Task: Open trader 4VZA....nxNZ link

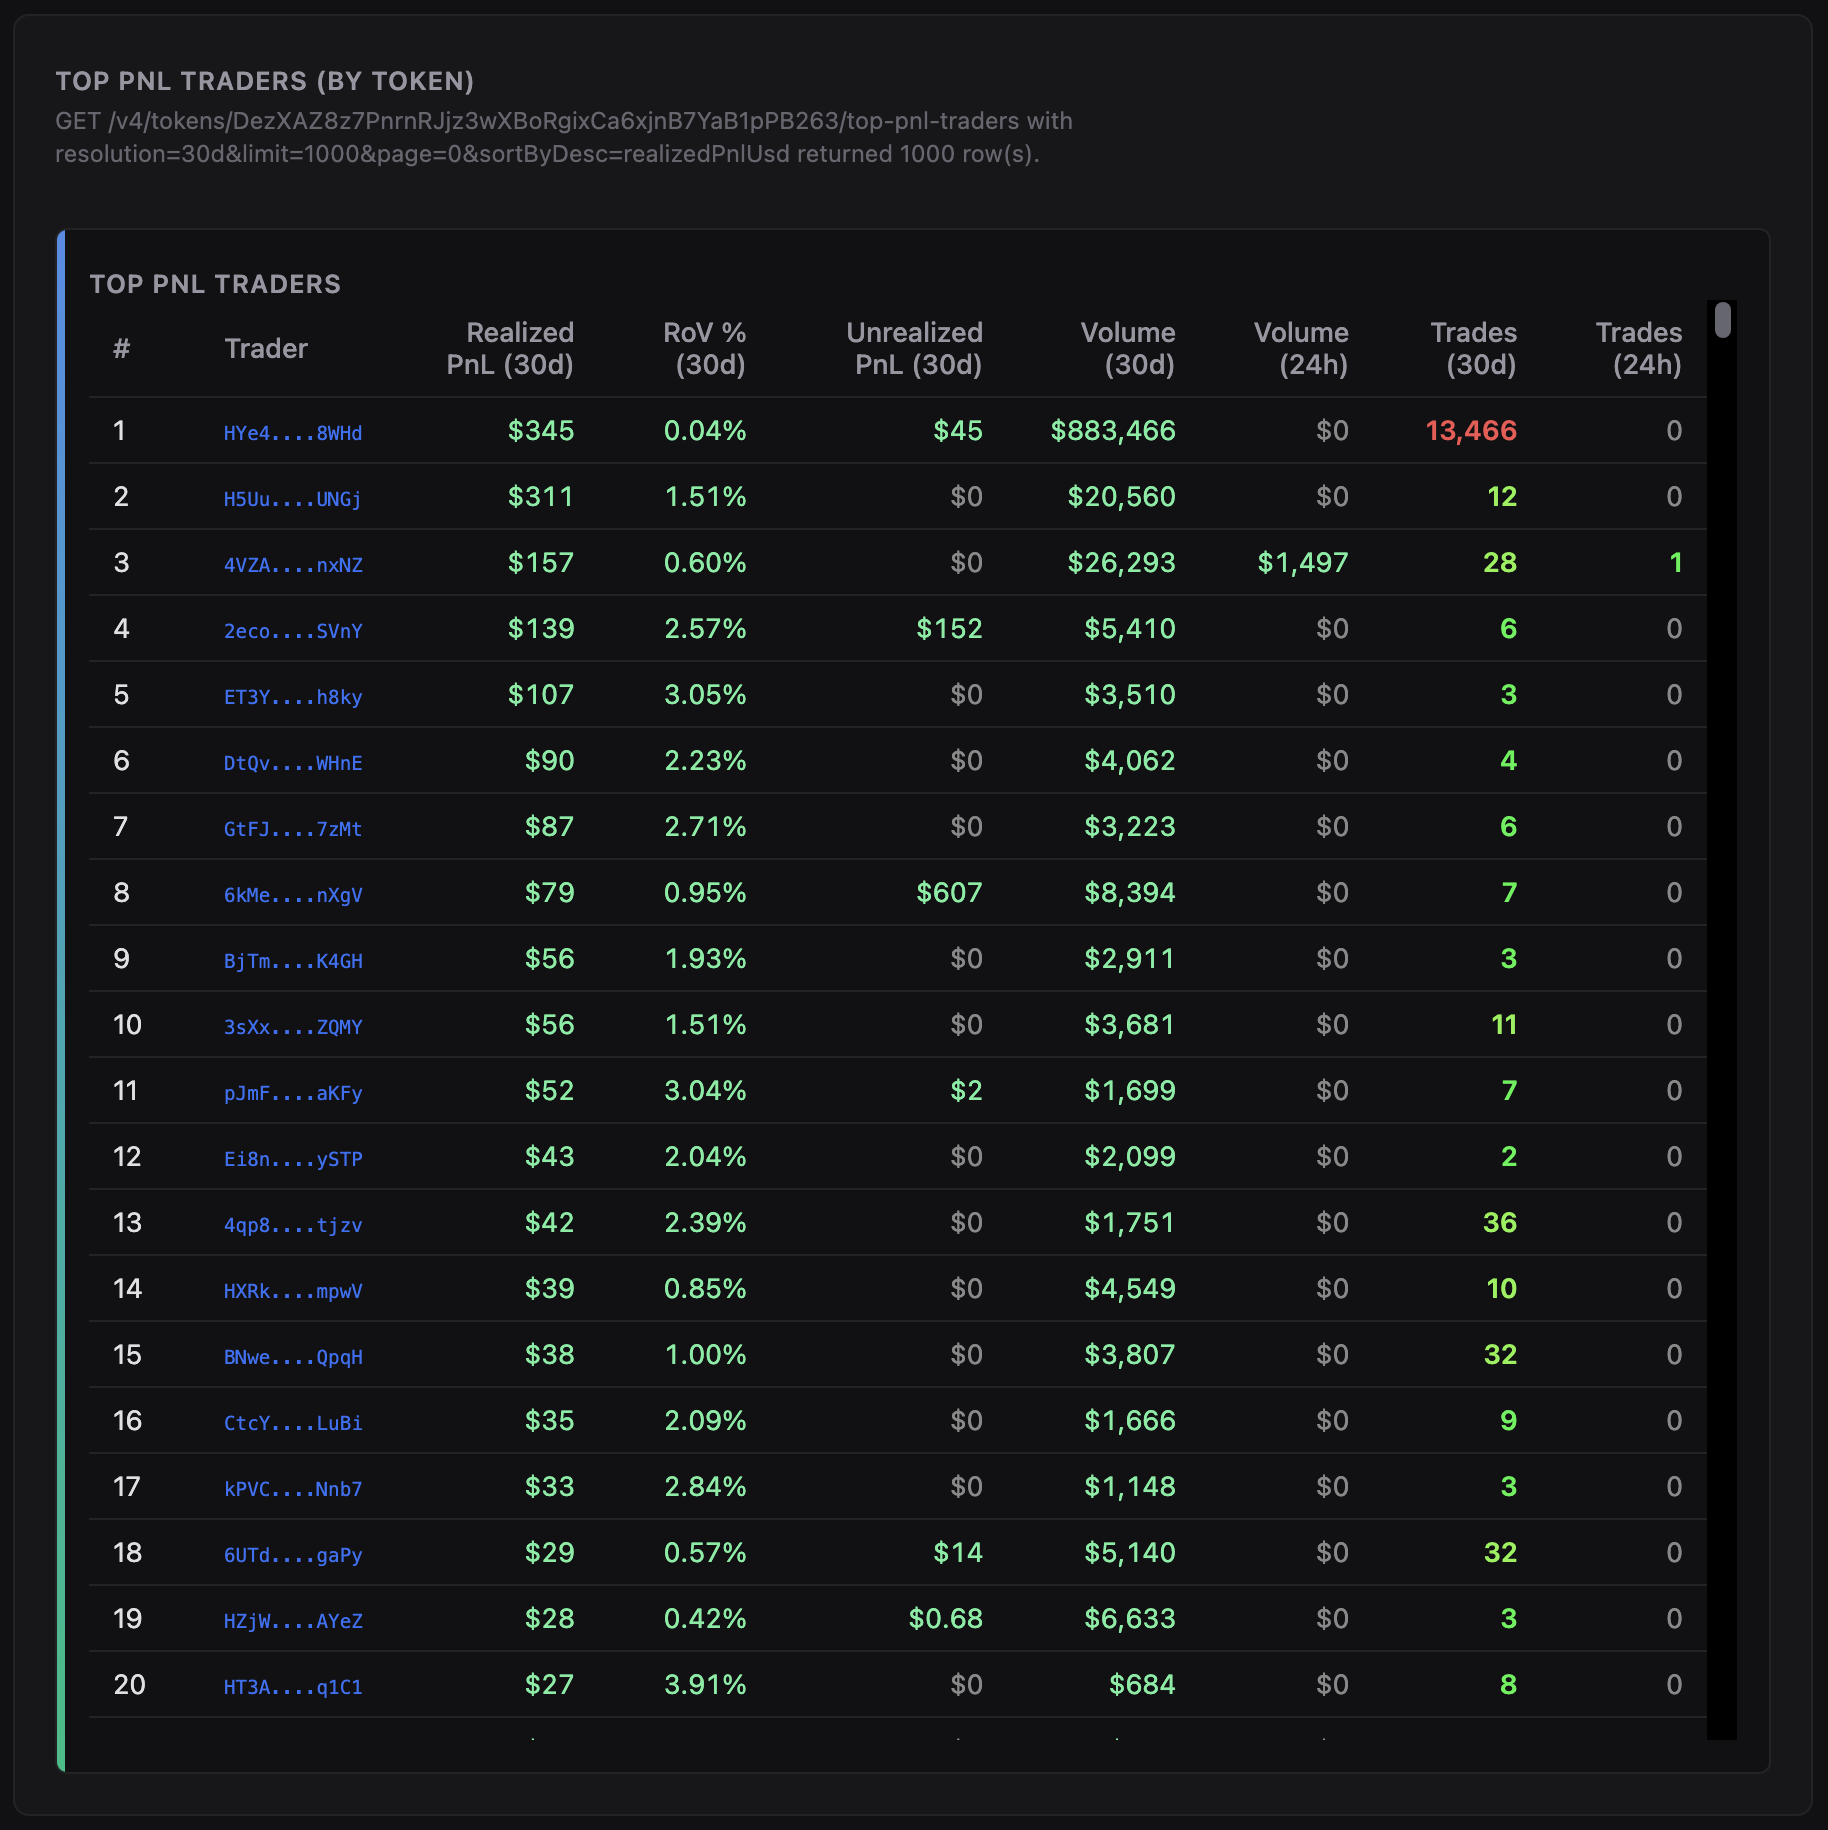Action: (x=293, y=565)
